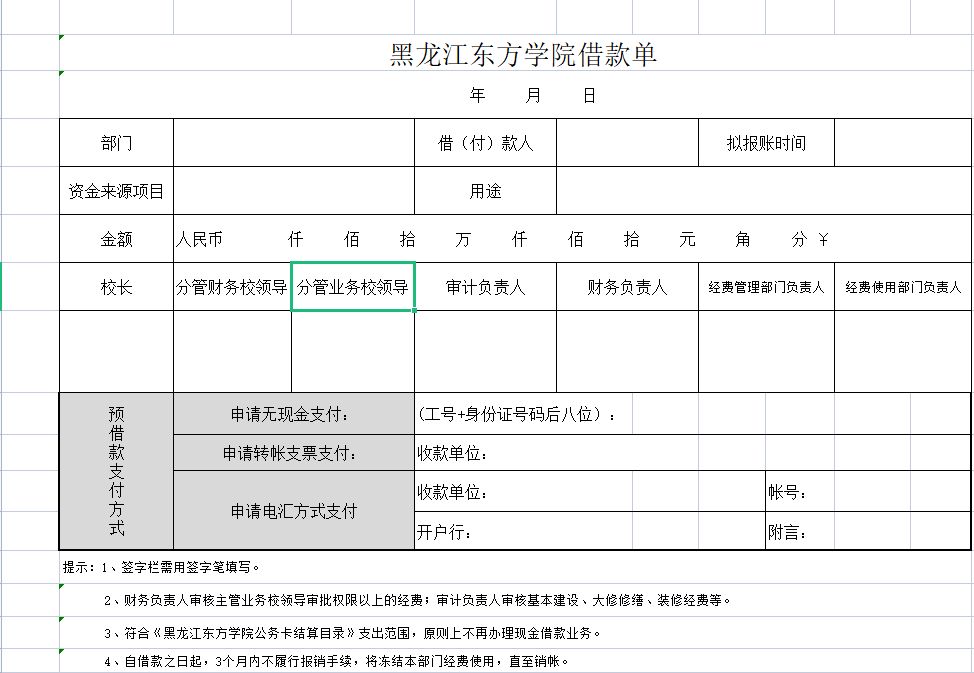Click note 1 about 签字栏需用签字笔填写

tap(162, 567)
